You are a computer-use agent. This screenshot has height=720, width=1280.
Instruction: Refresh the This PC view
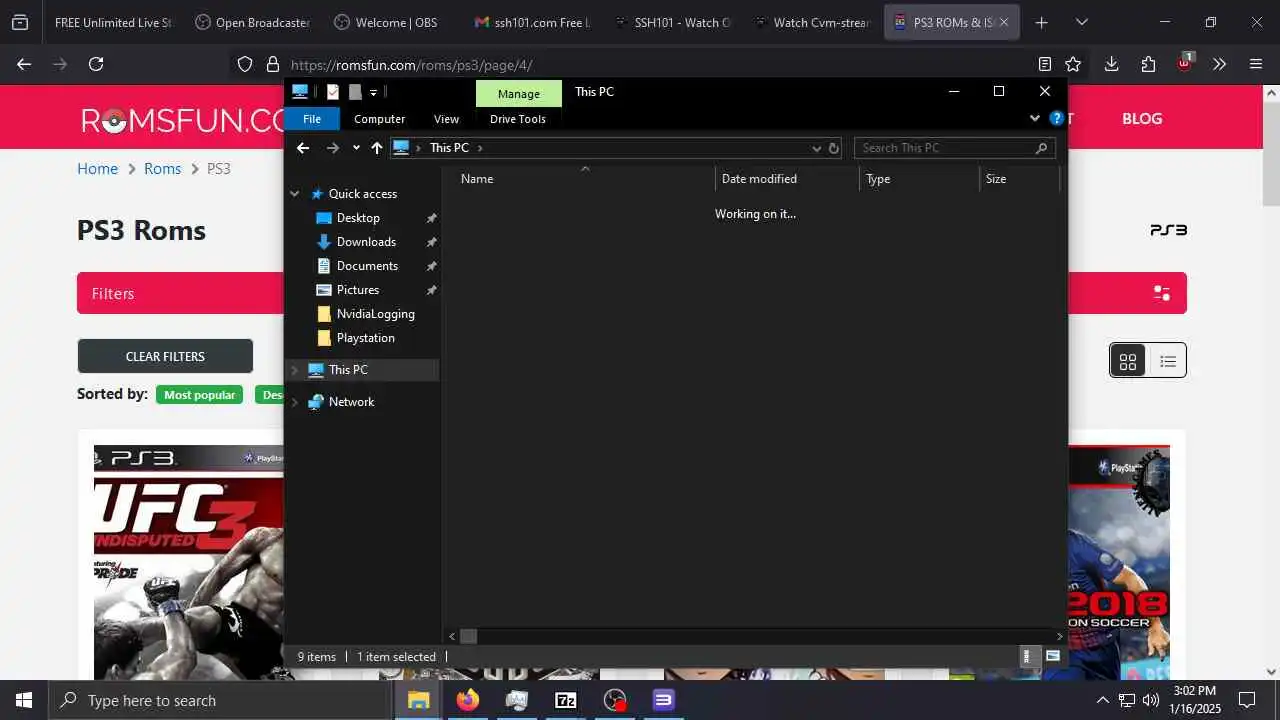[834, 148]
